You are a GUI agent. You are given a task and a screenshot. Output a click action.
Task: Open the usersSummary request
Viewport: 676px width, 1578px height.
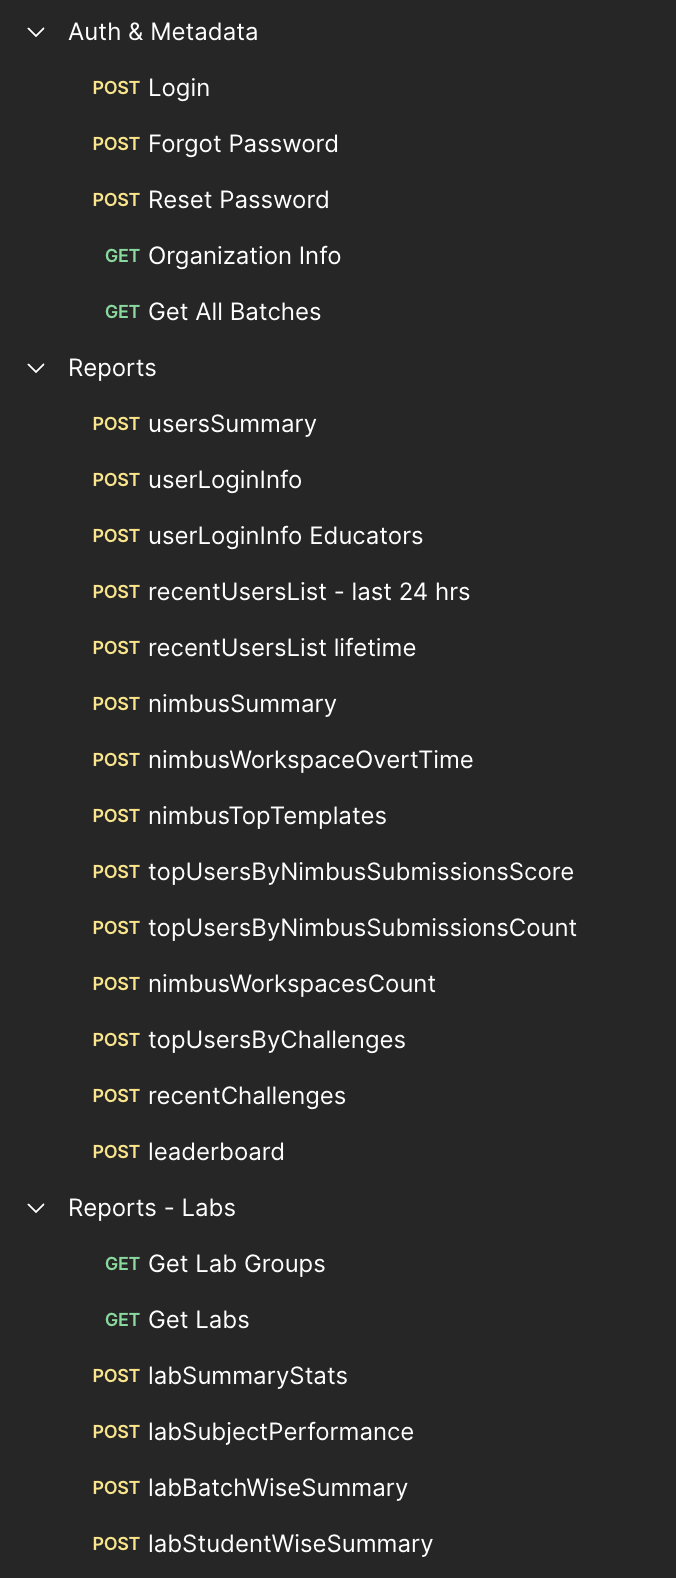click(232, 424)
